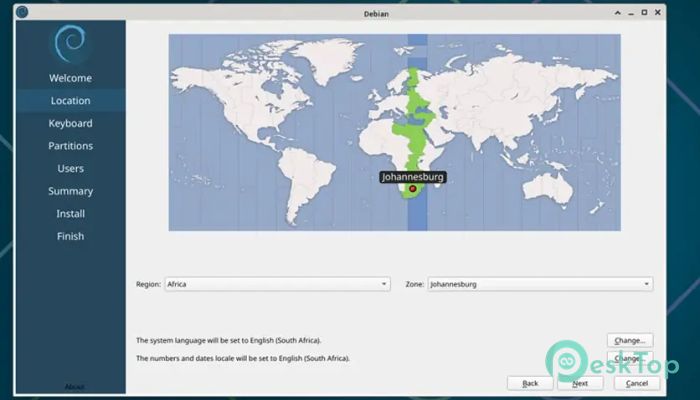Image resolution: width=700 pixels, height=400 pixels.
Task: Click the numbers and dates locale text
Action: (243, 358)
